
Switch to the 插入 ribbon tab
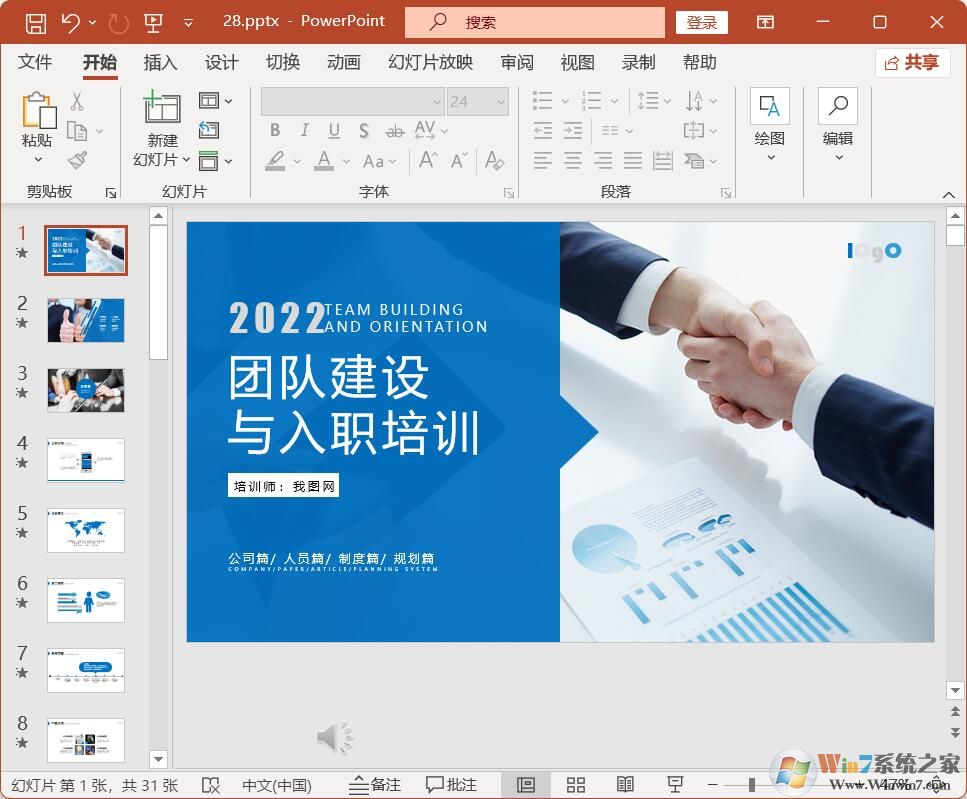(160, 62)
